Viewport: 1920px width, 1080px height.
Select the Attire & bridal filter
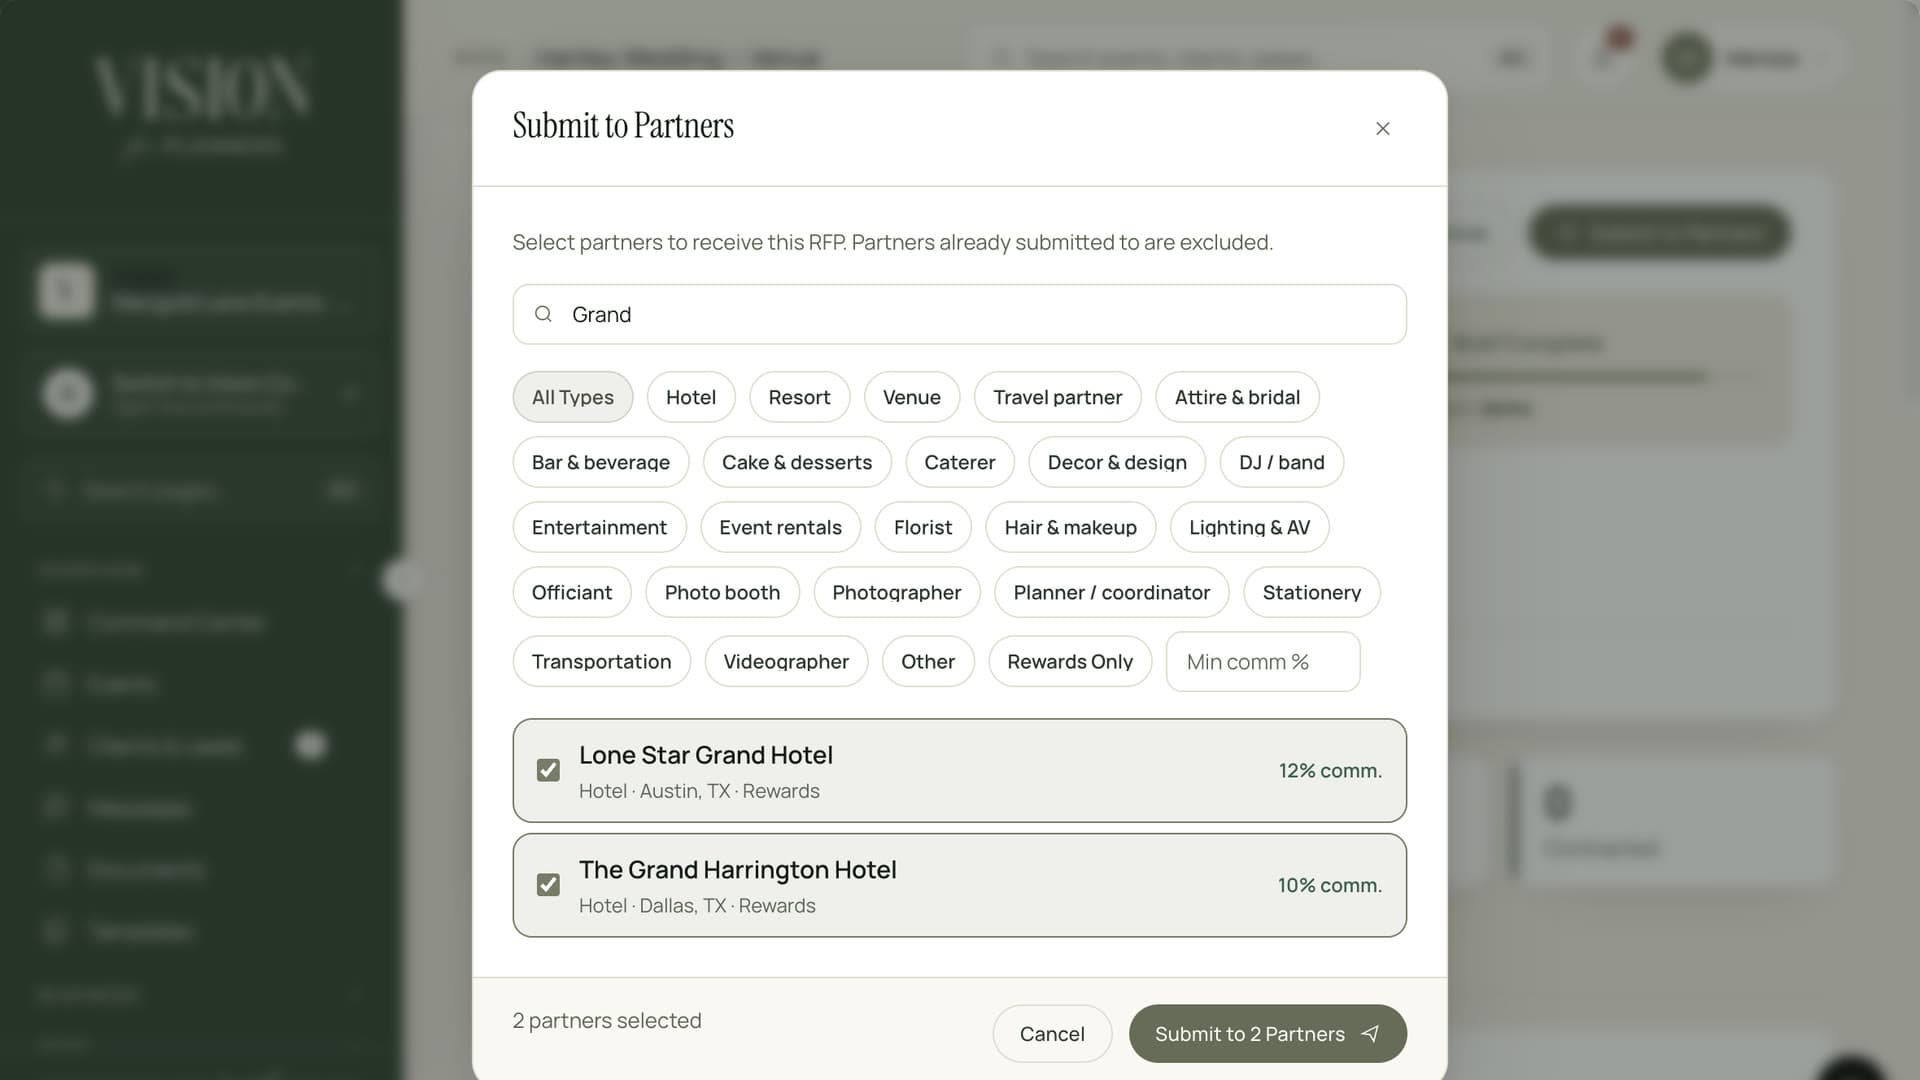1237,397
